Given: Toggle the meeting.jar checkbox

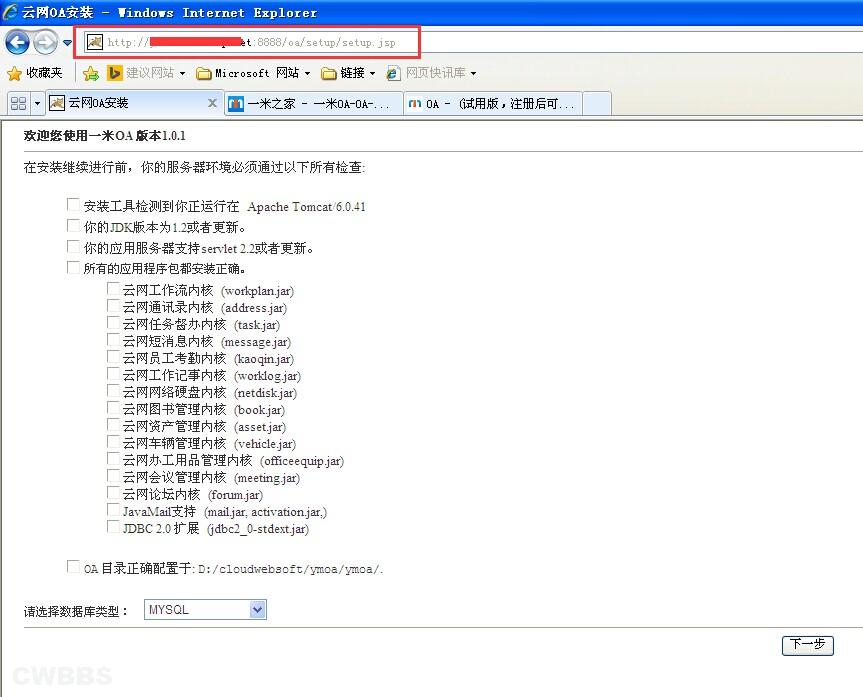Looking at the screenshot, I should (x=113, y=477).
